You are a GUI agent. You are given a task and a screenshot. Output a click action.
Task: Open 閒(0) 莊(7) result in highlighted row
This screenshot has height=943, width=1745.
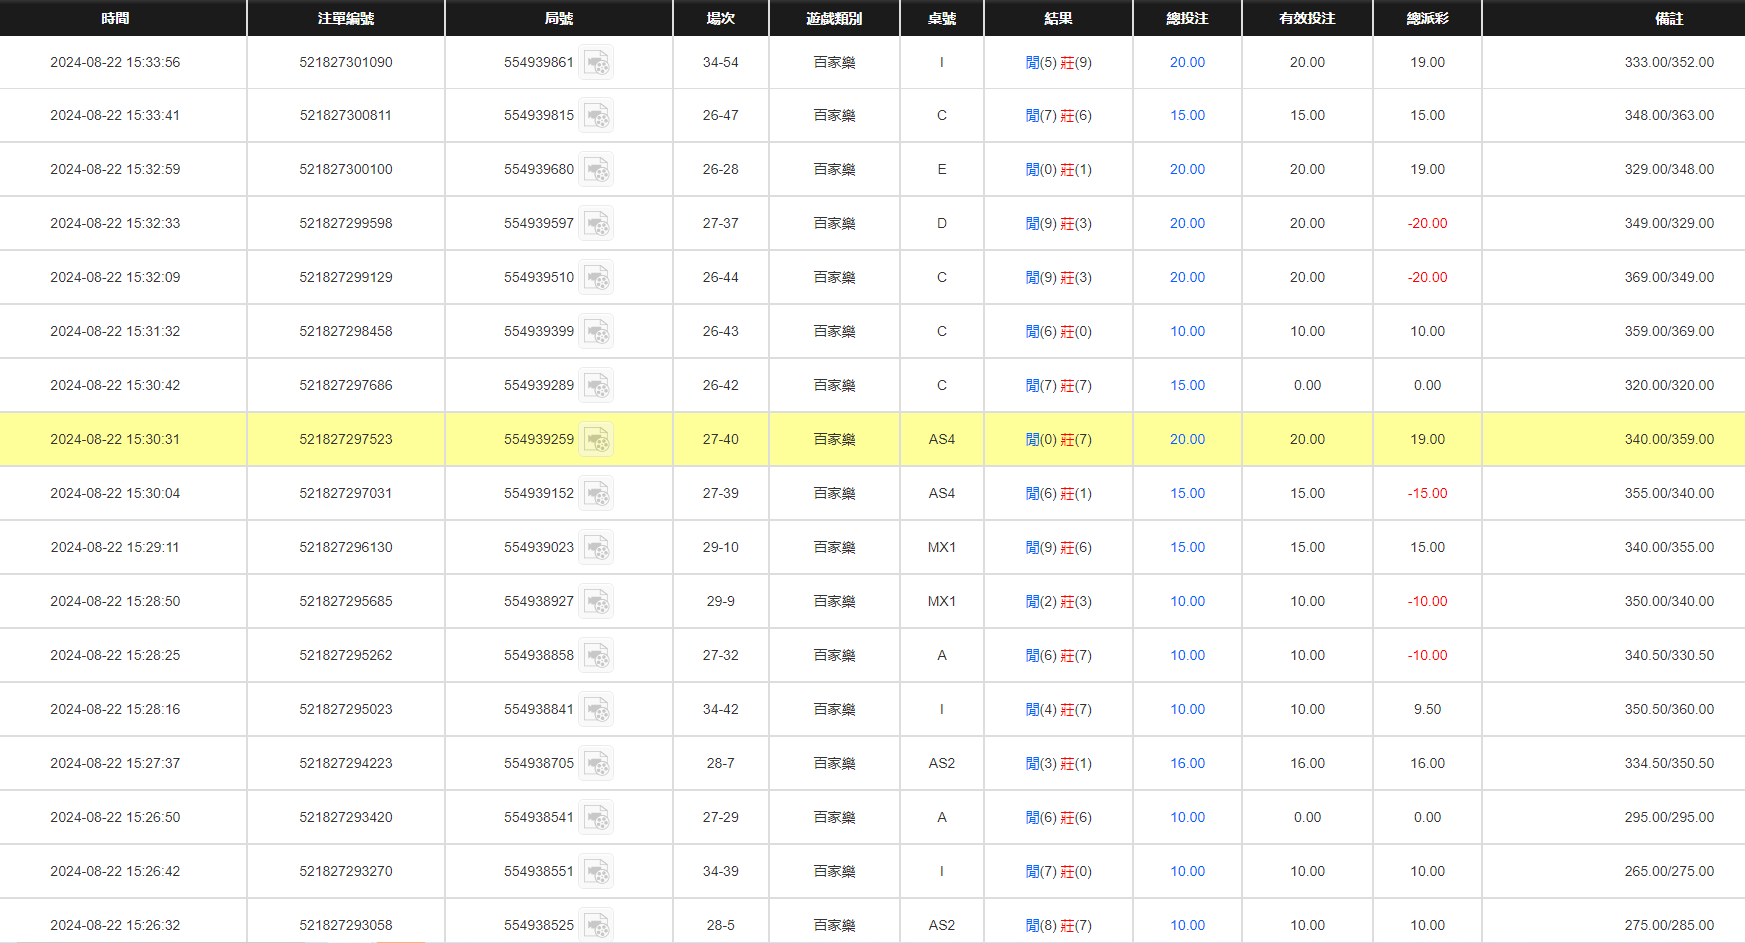tap(1058, 439)
